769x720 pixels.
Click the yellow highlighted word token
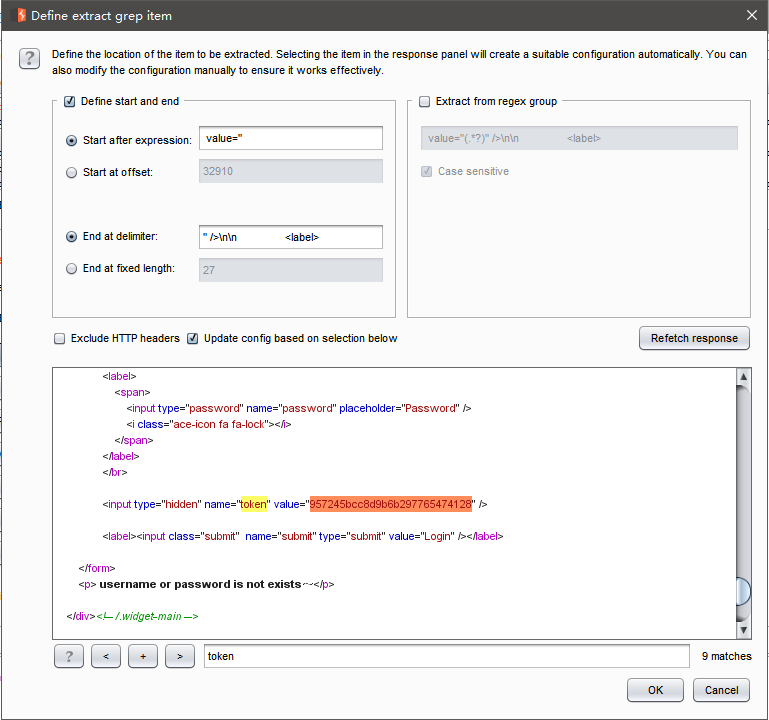click(254, 504)
